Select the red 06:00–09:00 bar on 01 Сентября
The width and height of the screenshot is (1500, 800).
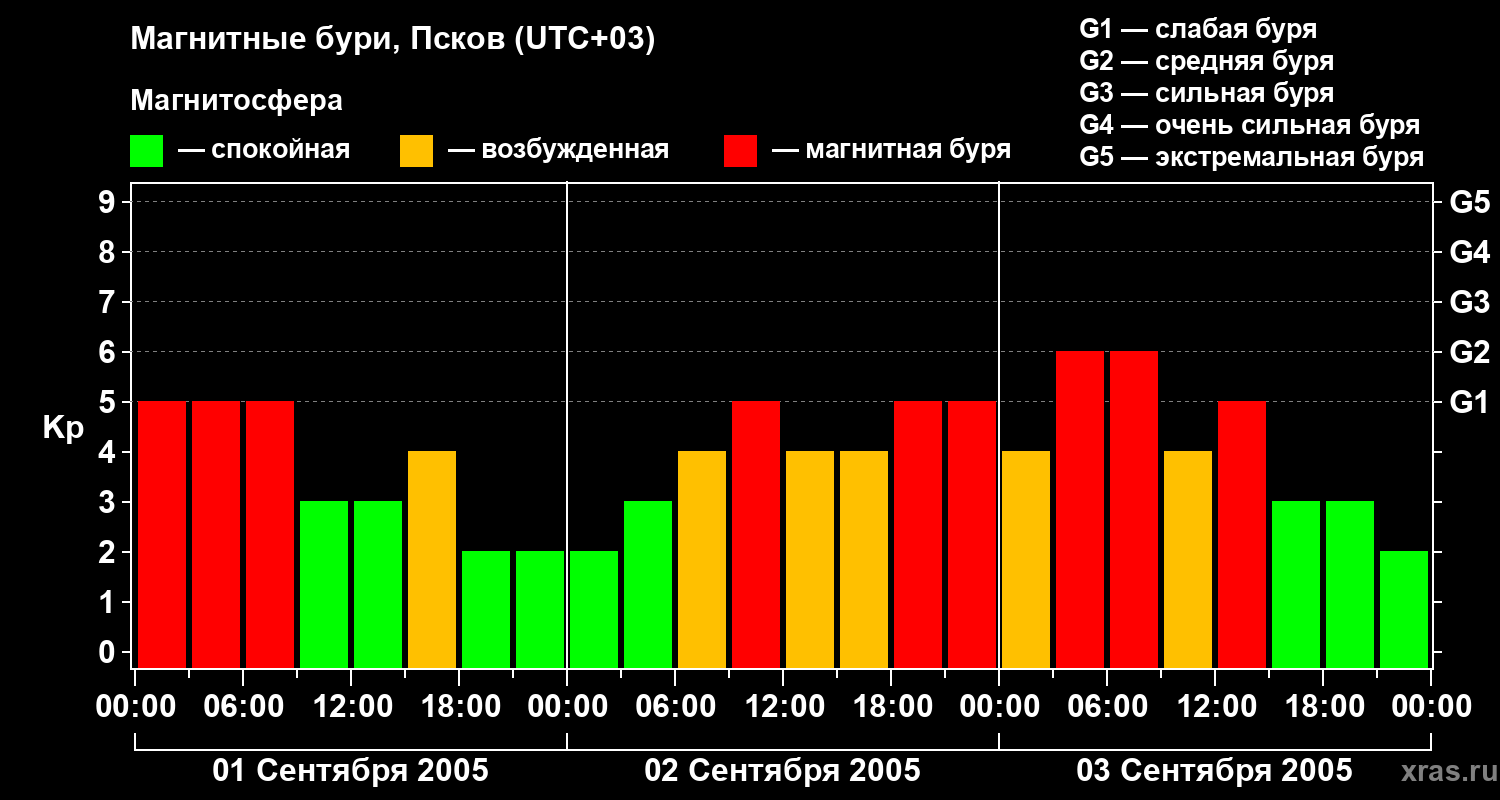(x=270, y=534)
